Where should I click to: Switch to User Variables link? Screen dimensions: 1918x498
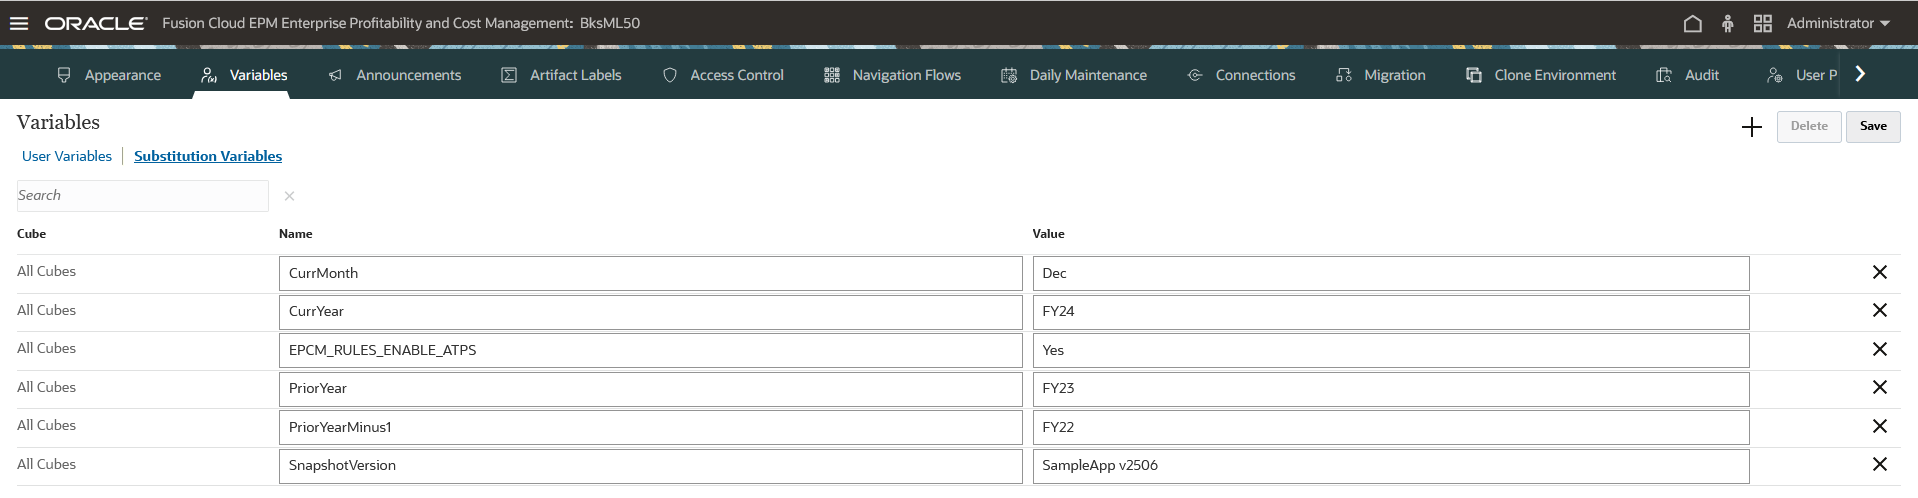point(67,156)
